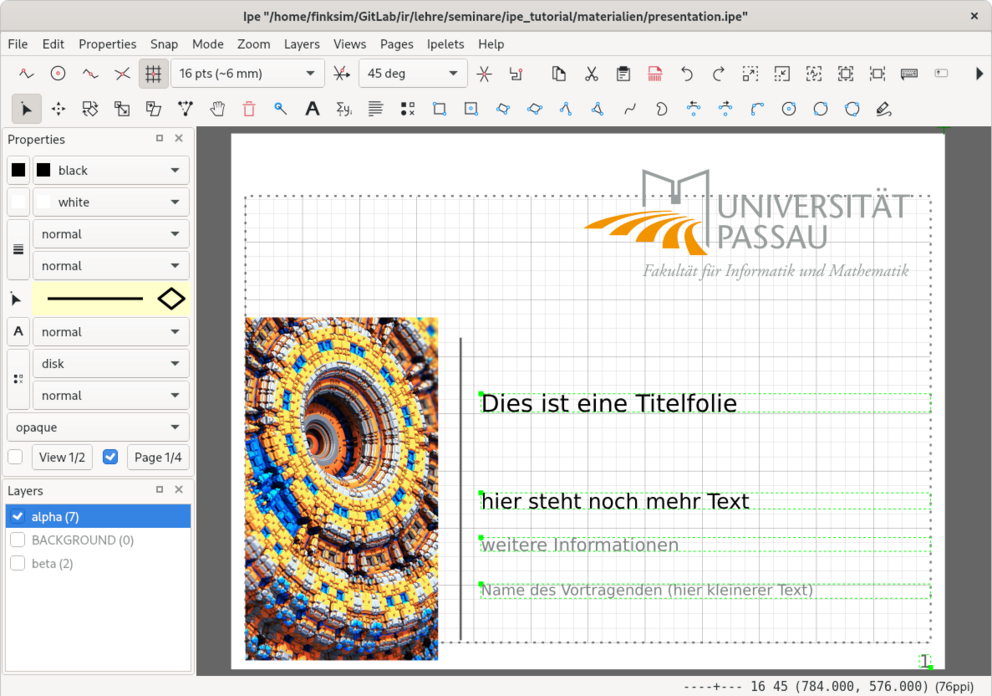Select the Pan (hand) tool
This screenshot has width=992, height=696.
click(x=217, y=108)
